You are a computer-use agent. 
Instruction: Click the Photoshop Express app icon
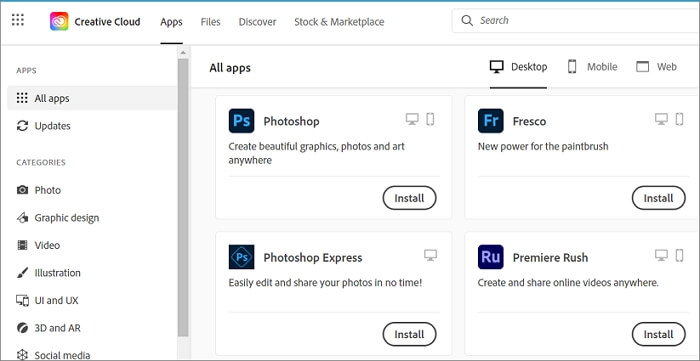point(242,257)
